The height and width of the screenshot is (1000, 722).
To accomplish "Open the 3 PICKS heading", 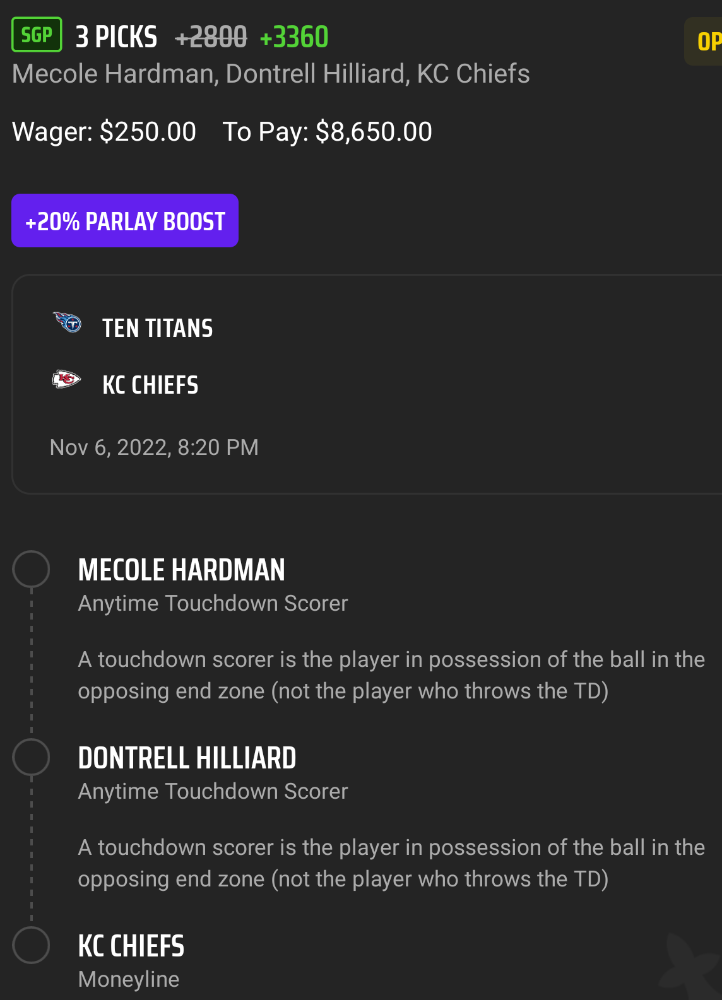I will [x=117, y=37].
